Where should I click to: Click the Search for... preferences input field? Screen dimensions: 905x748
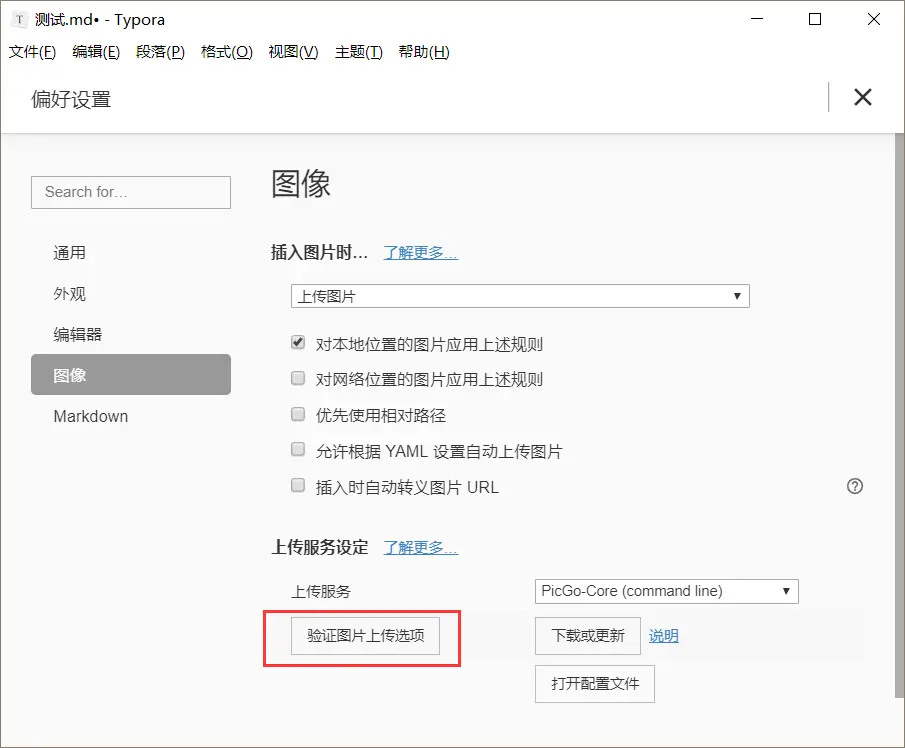131,192
